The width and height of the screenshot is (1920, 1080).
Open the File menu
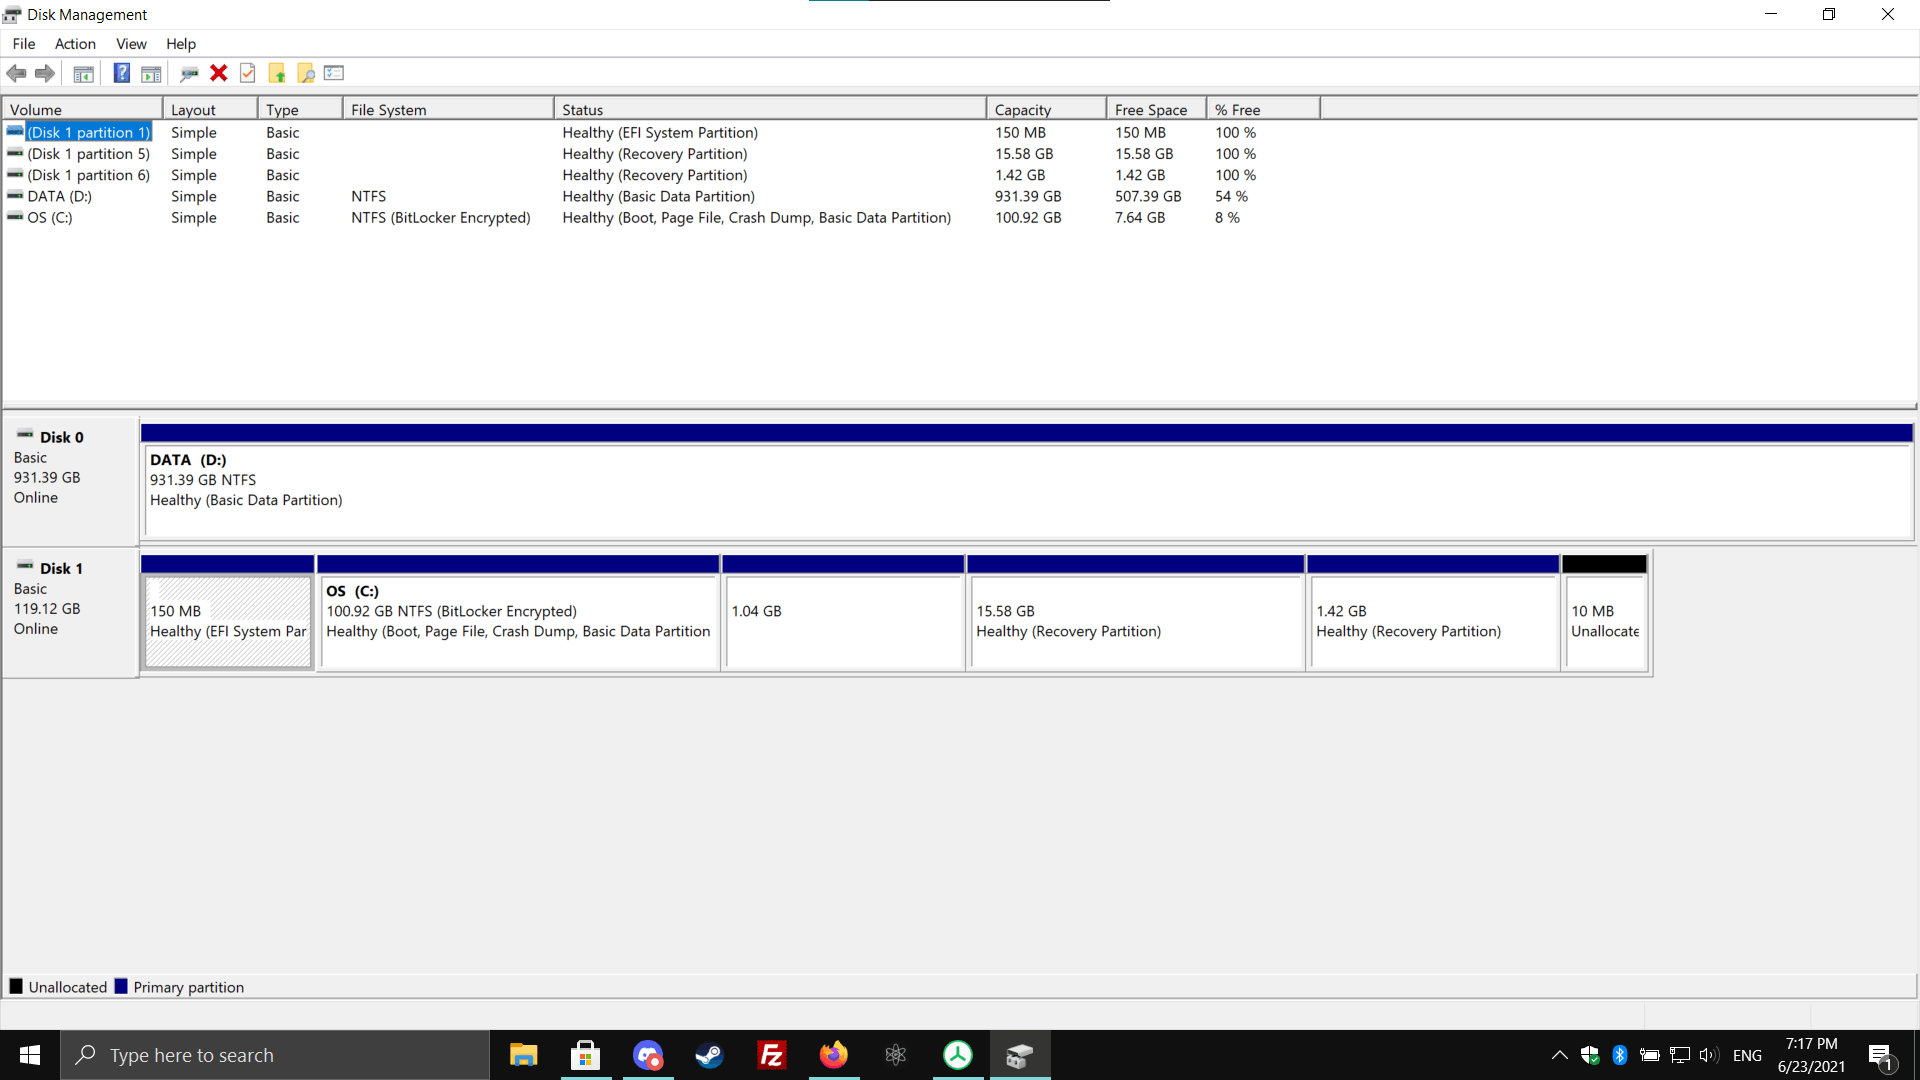click(24, 44)
